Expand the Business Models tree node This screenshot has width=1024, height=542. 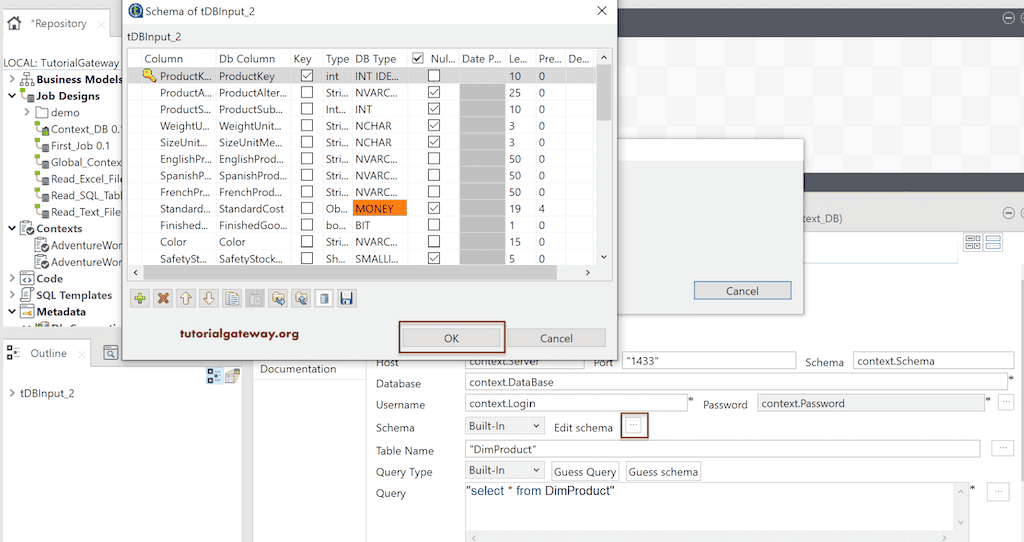(x=12, y=79)
